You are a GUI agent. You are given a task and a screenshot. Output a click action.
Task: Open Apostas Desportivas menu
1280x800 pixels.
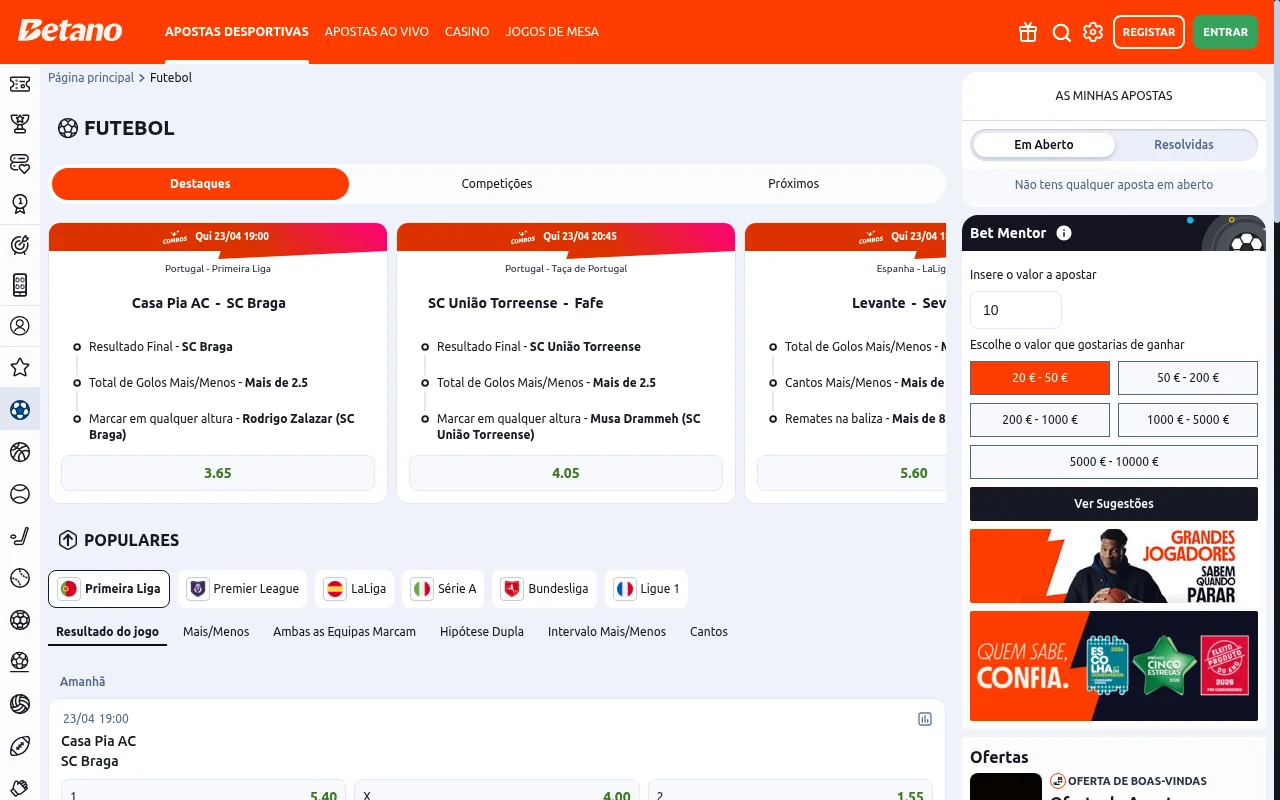coord(237,32)
